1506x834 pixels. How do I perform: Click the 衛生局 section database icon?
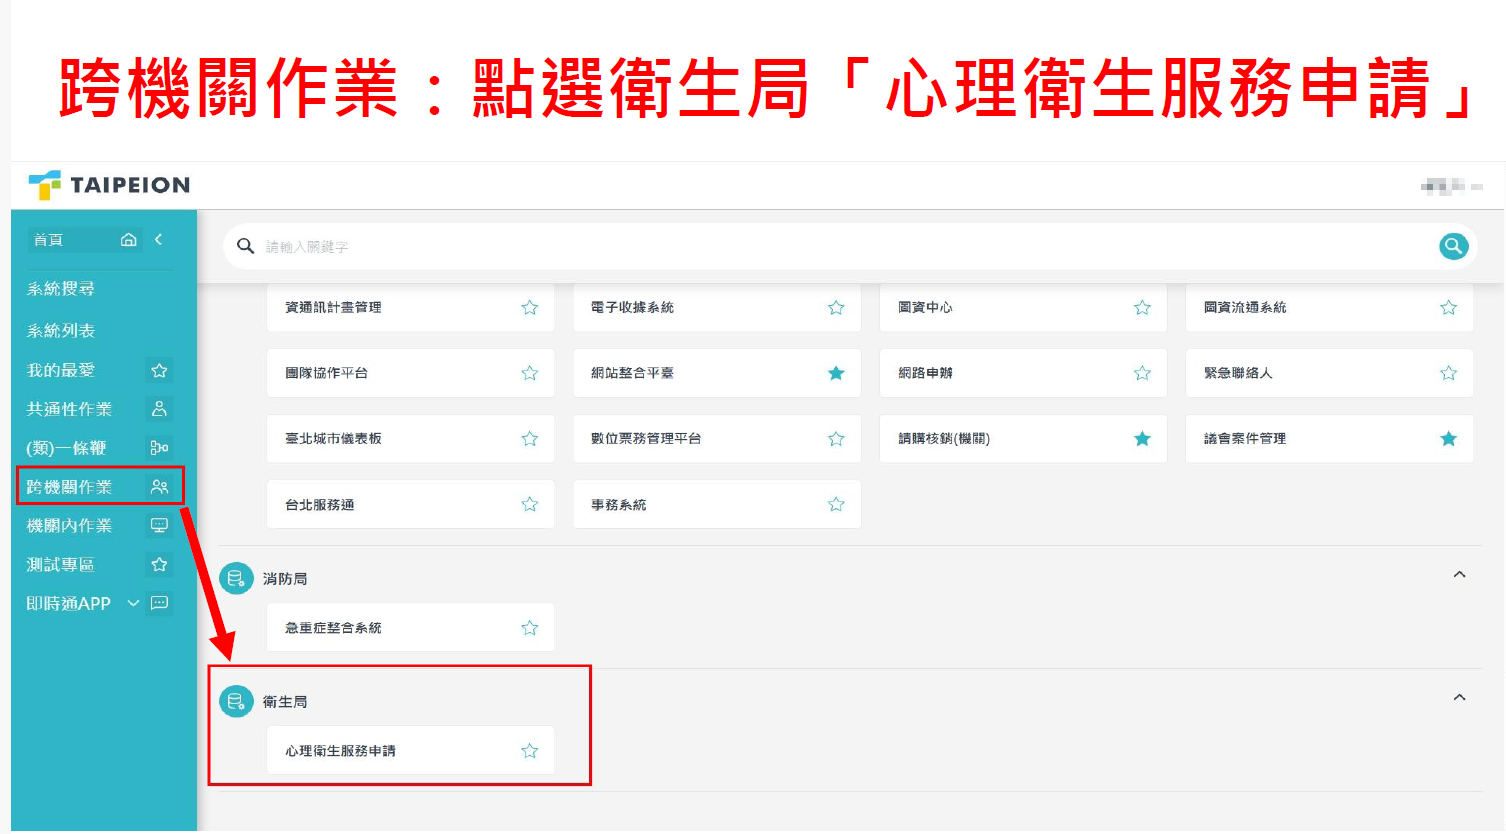point(236,701)
